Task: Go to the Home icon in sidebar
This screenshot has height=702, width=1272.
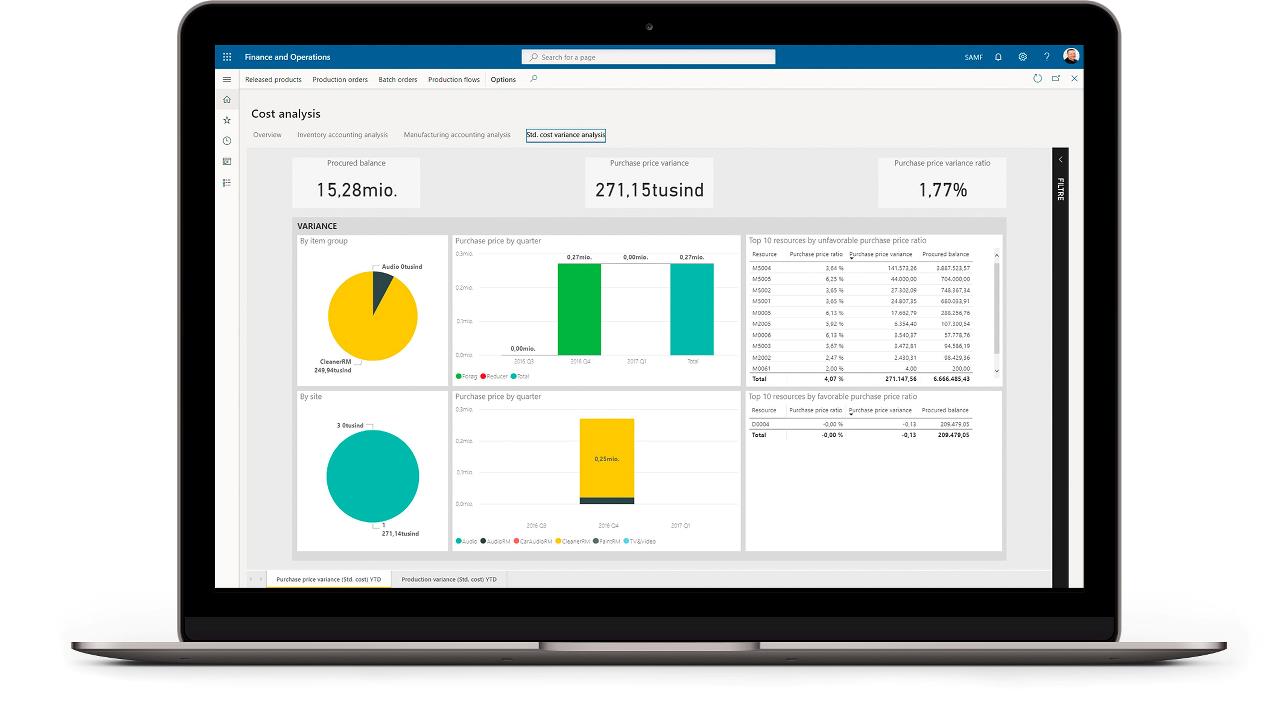Action: tap(227, 99)
